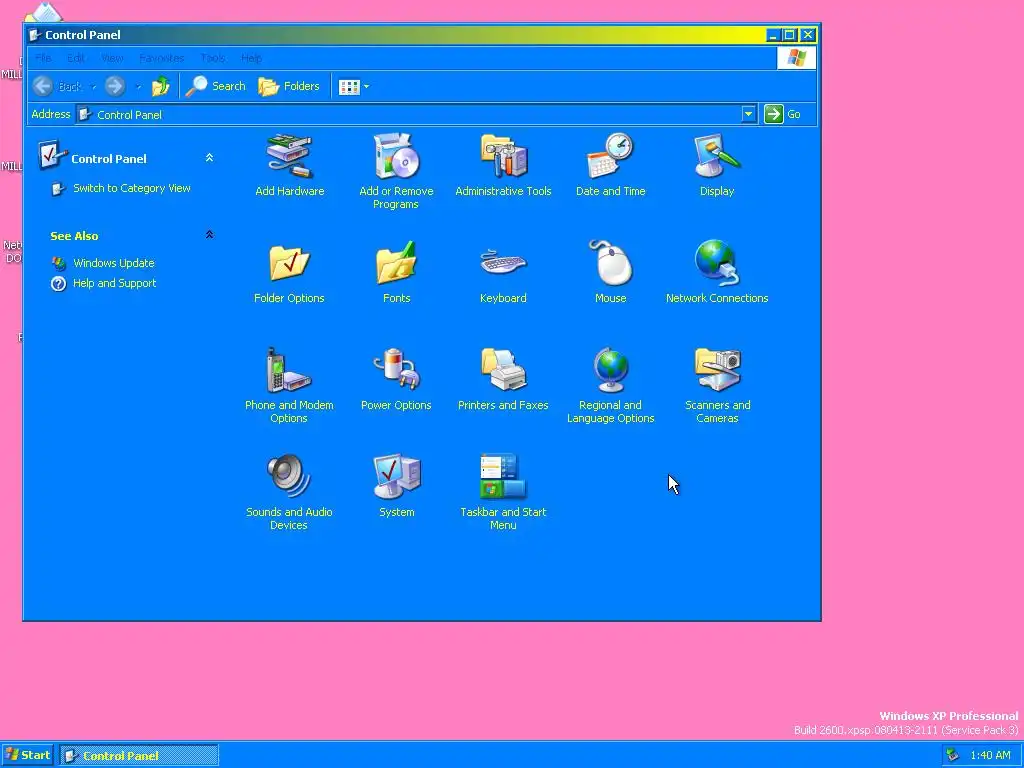Open Mouse settings icon

click(610, 272)
